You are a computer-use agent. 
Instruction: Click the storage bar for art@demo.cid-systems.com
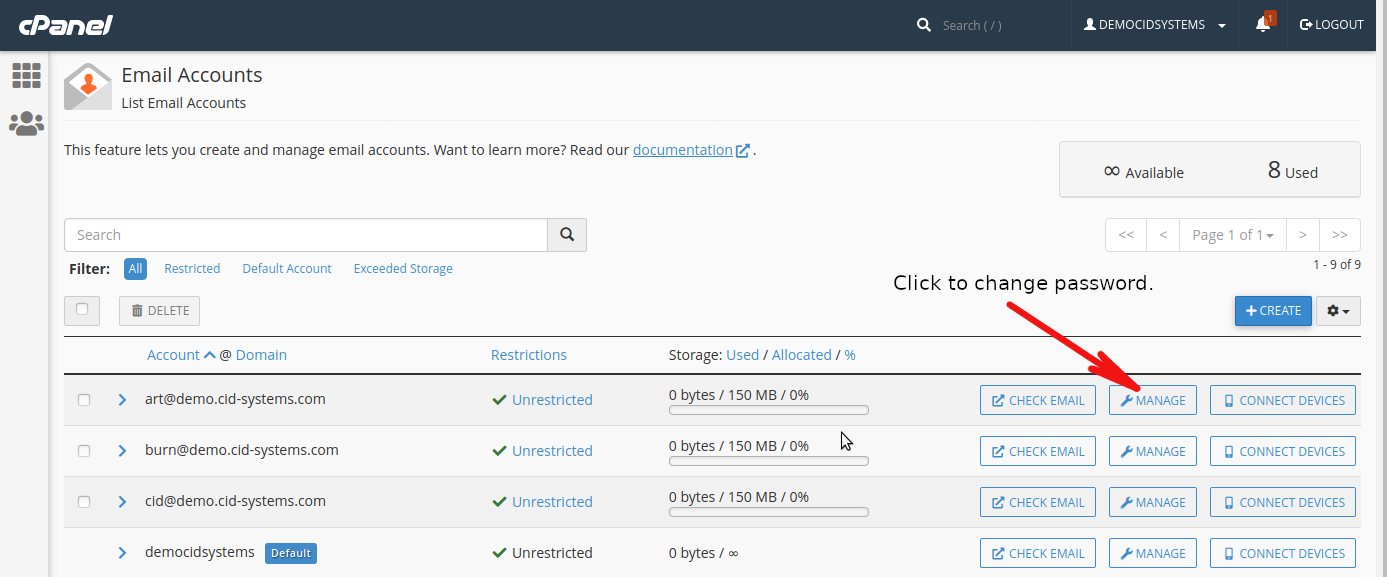pos(769,410)
